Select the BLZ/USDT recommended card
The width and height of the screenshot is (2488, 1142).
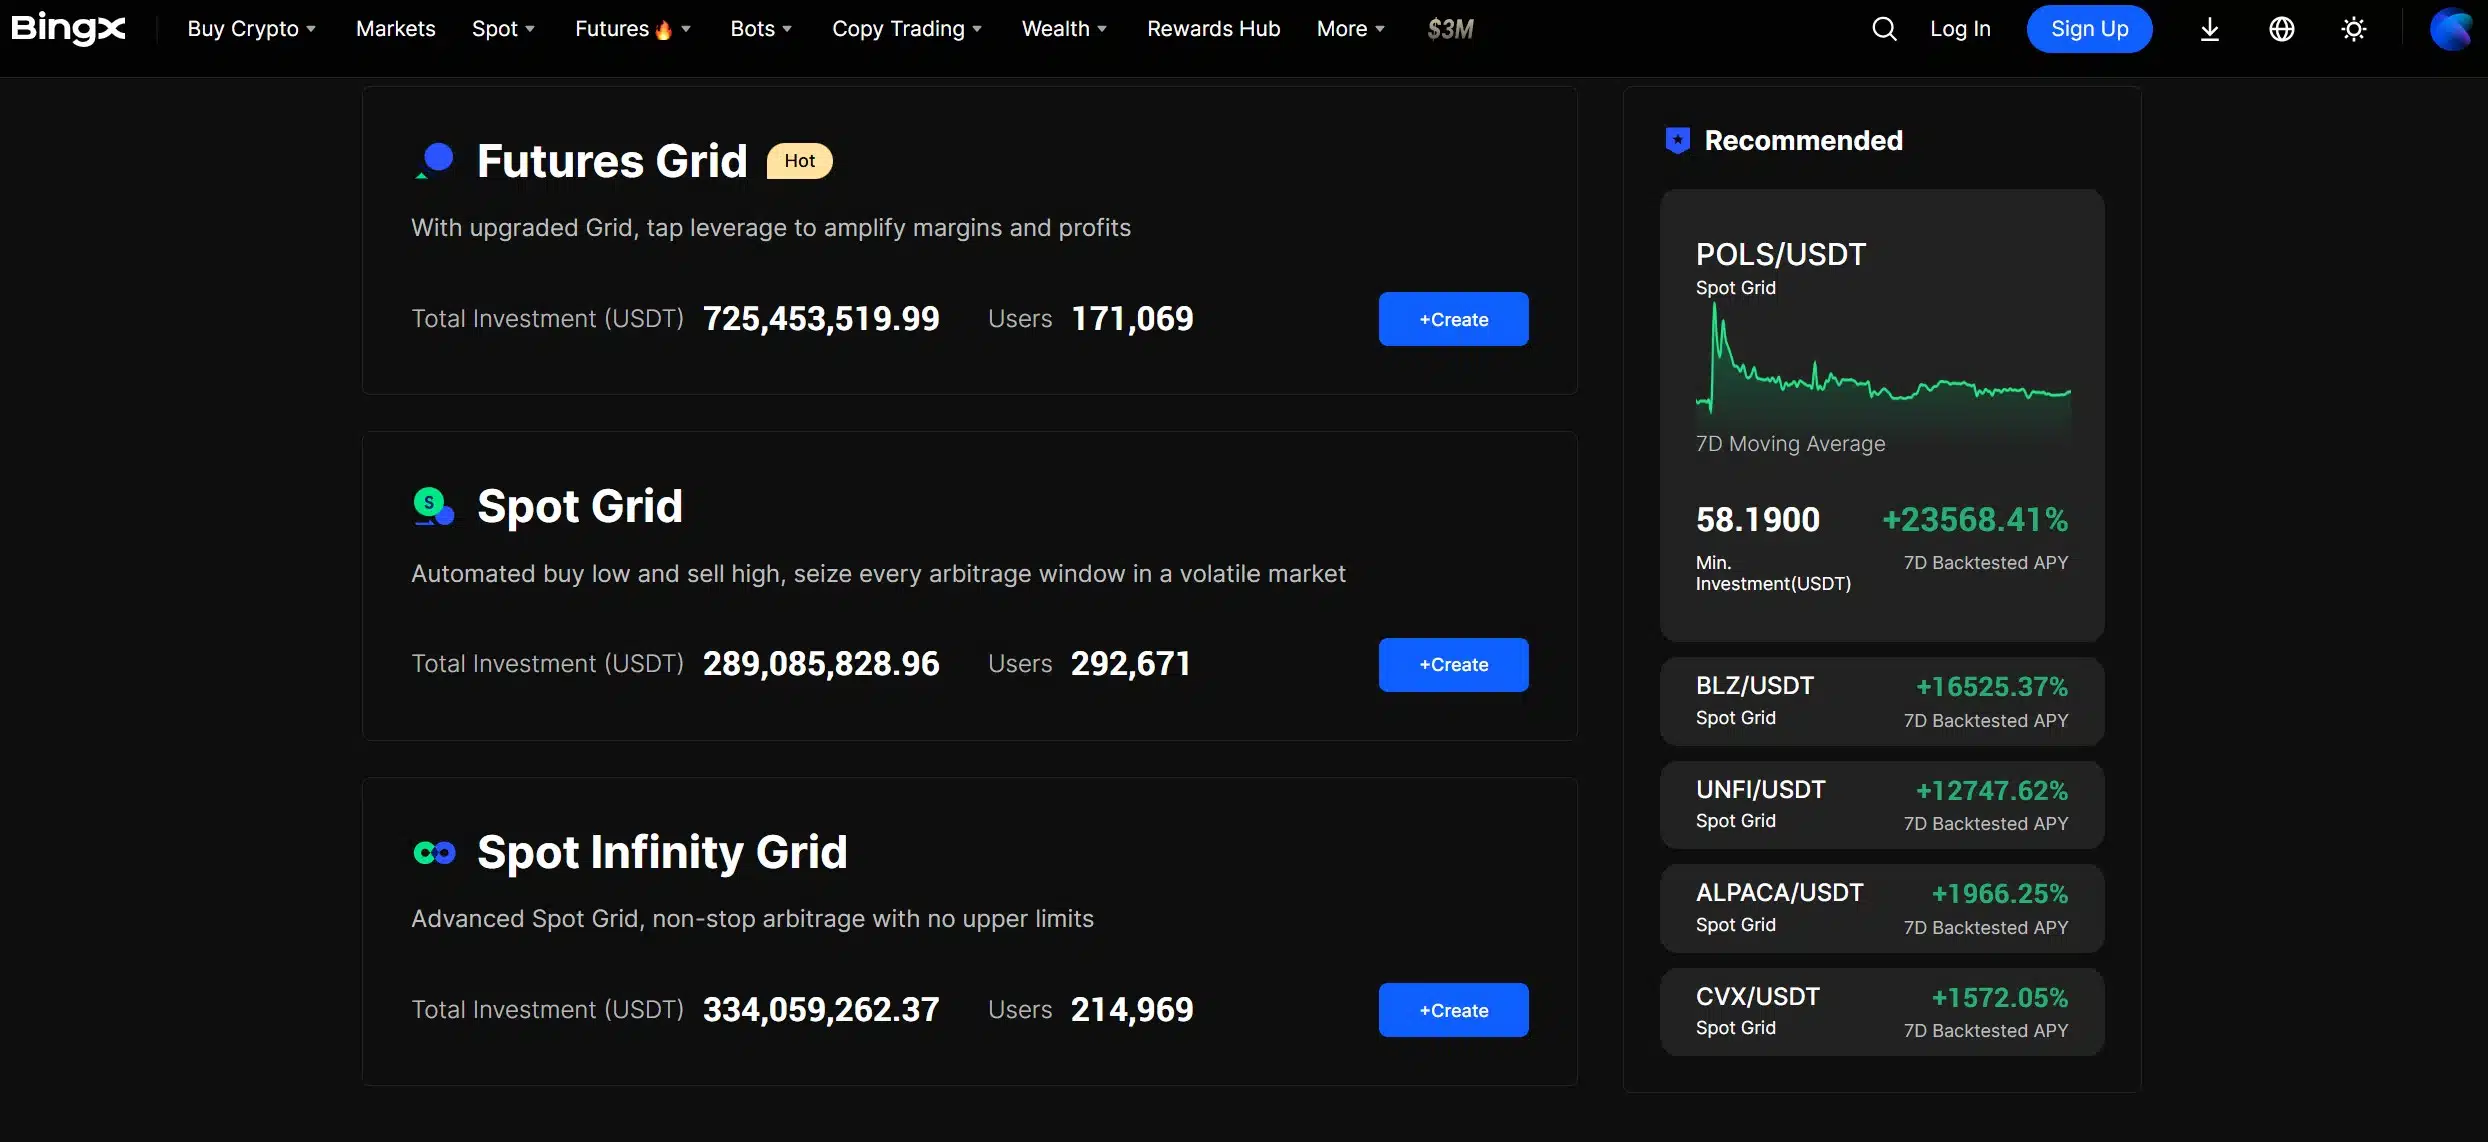click(1882, 701)
